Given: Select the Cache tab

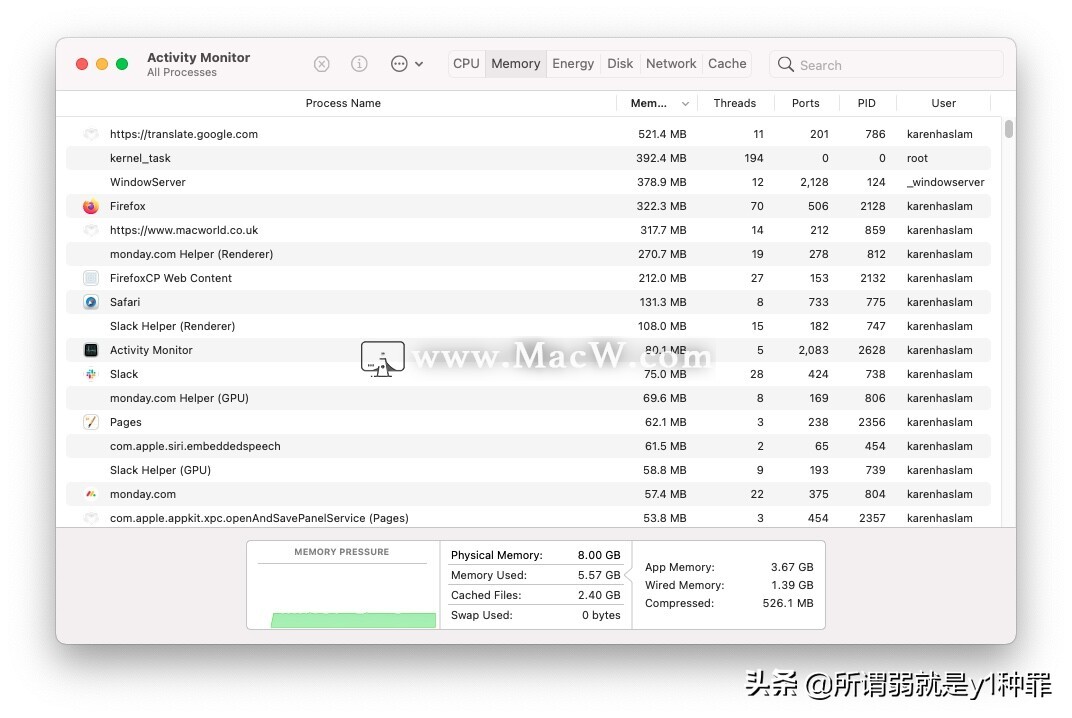Looking at the screenshot, I should pyautogui.click(x=727, y=64).
